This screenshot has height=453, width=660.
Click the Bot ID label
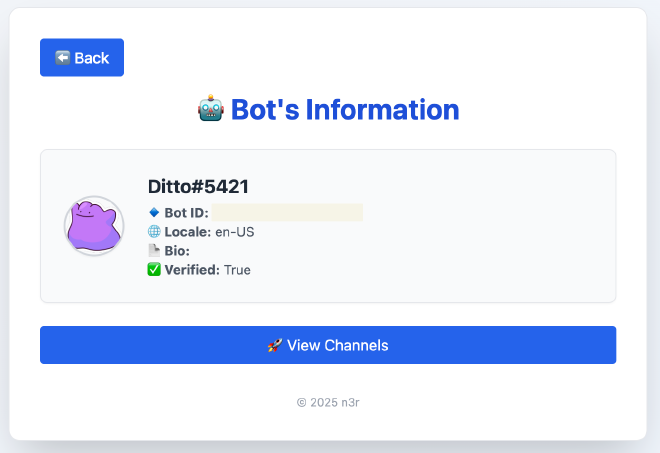(186, 213)
